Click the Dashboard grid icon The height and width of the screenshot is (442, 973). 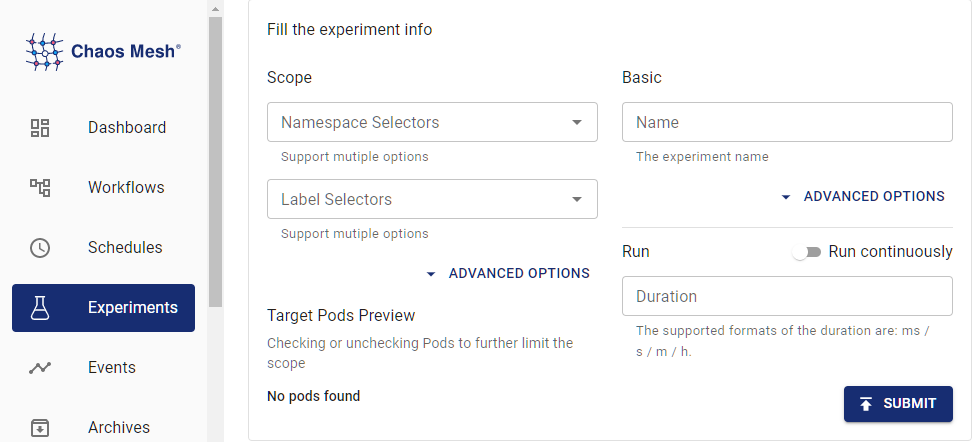(40, 128)
